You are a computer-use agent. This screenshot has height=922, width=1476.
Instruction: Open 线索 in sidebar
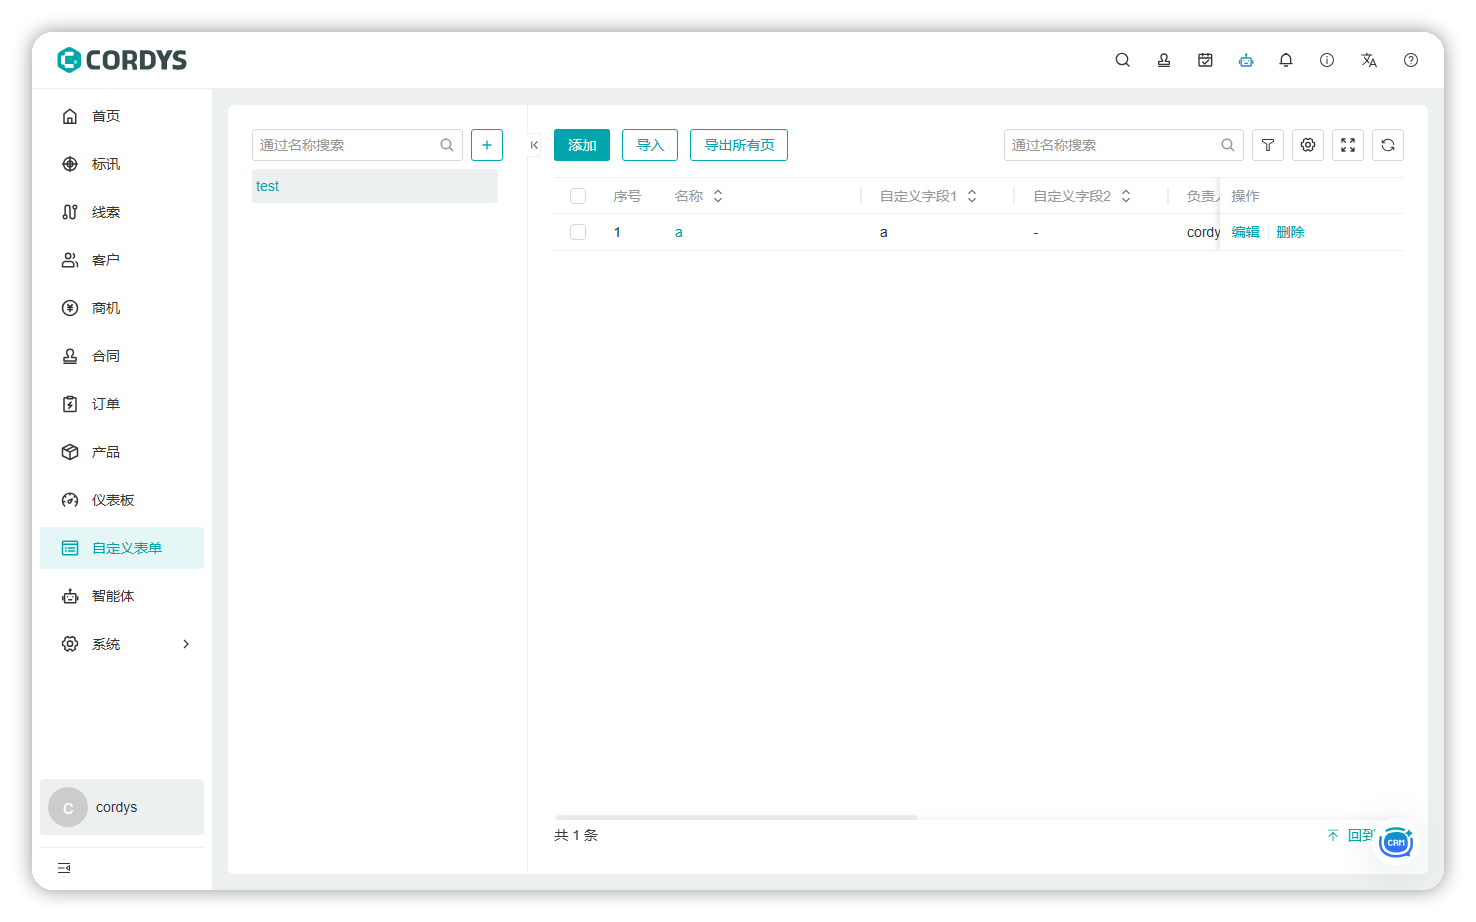122,212
